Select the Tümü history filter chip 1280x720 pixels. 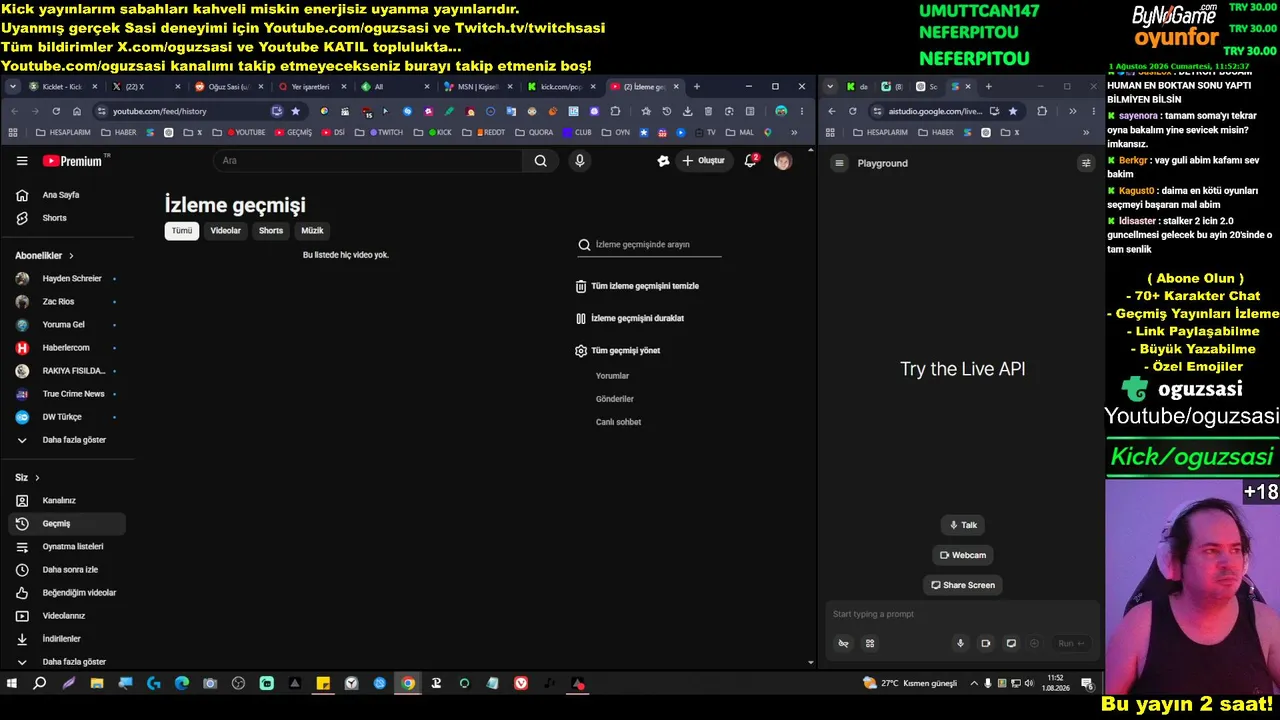(x=182, y=231)
